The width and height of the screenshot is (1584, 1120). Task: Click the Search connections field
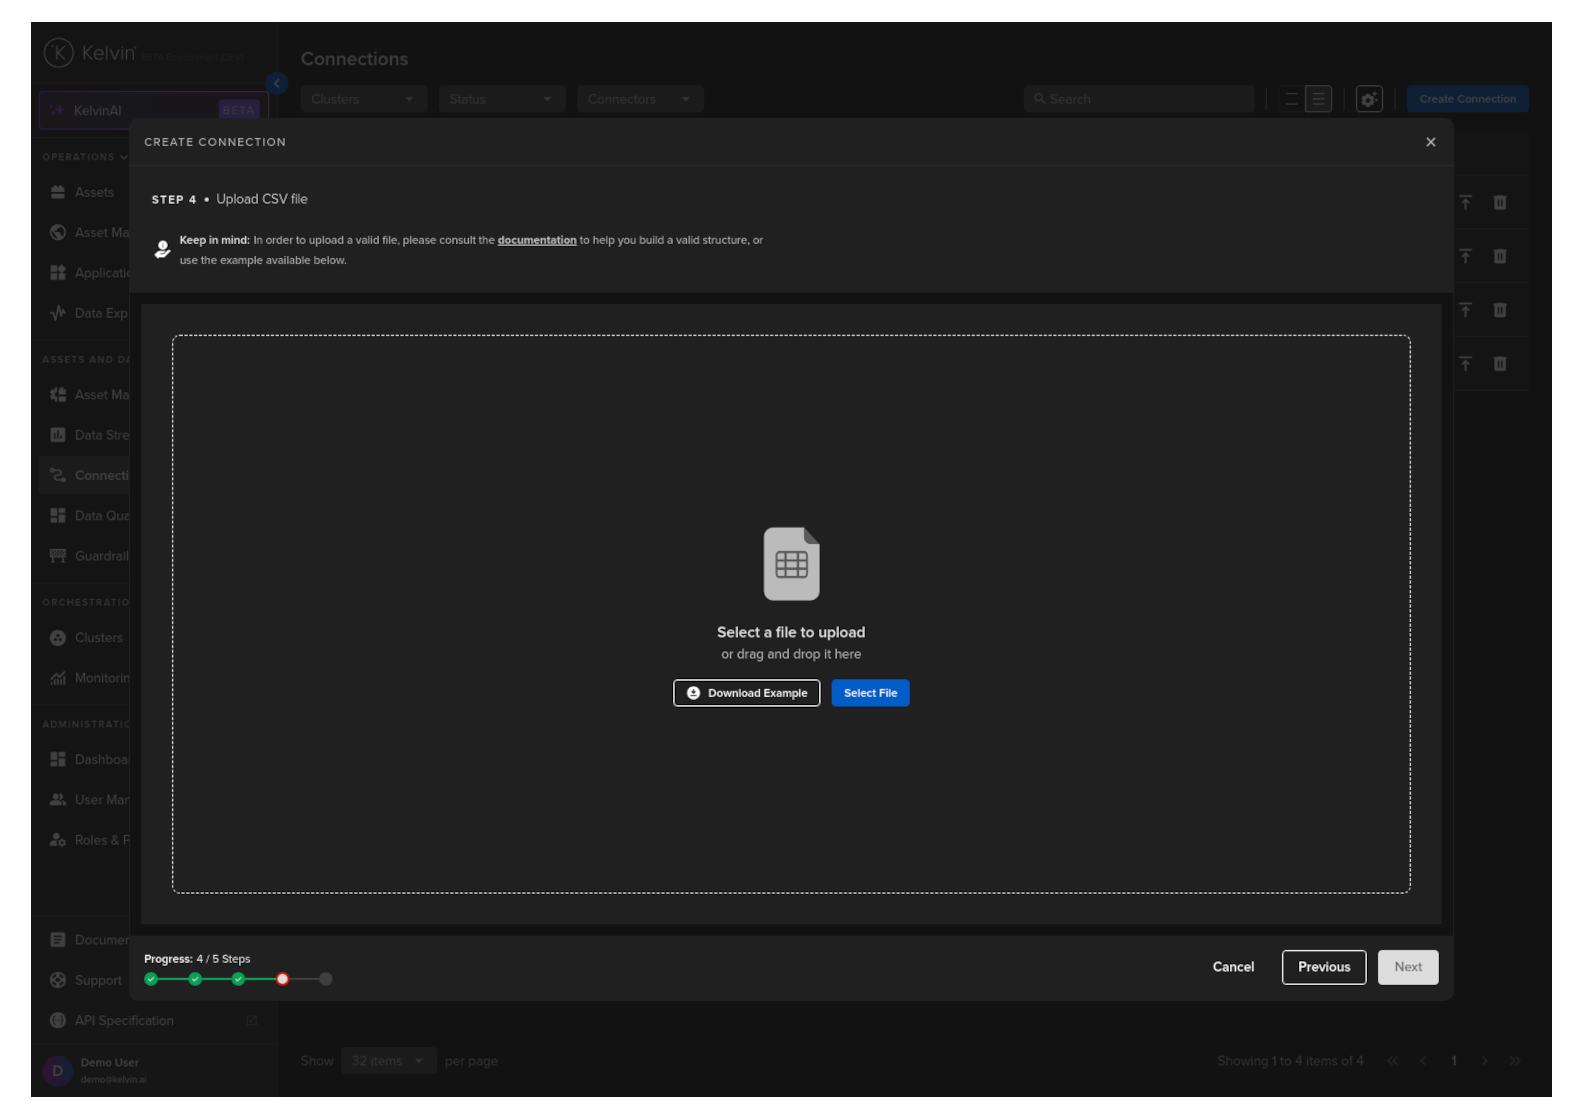pyautogui.click(x=1140, y=99)
